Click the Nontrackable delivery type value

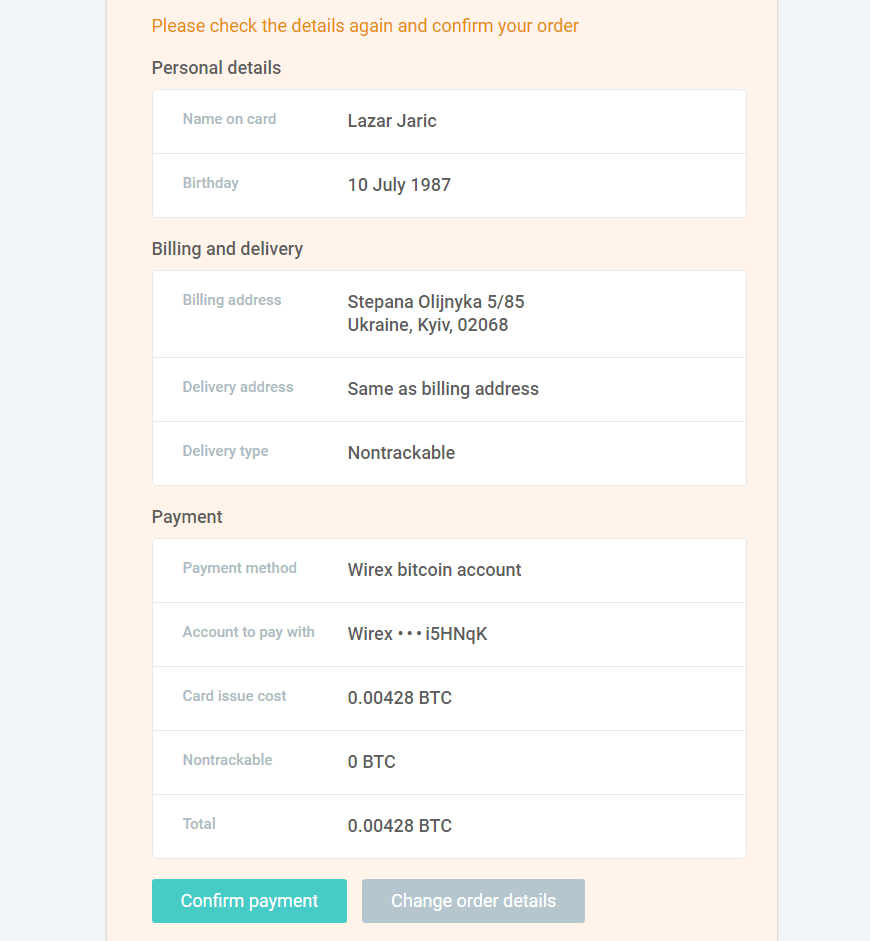tap(401, 452)
